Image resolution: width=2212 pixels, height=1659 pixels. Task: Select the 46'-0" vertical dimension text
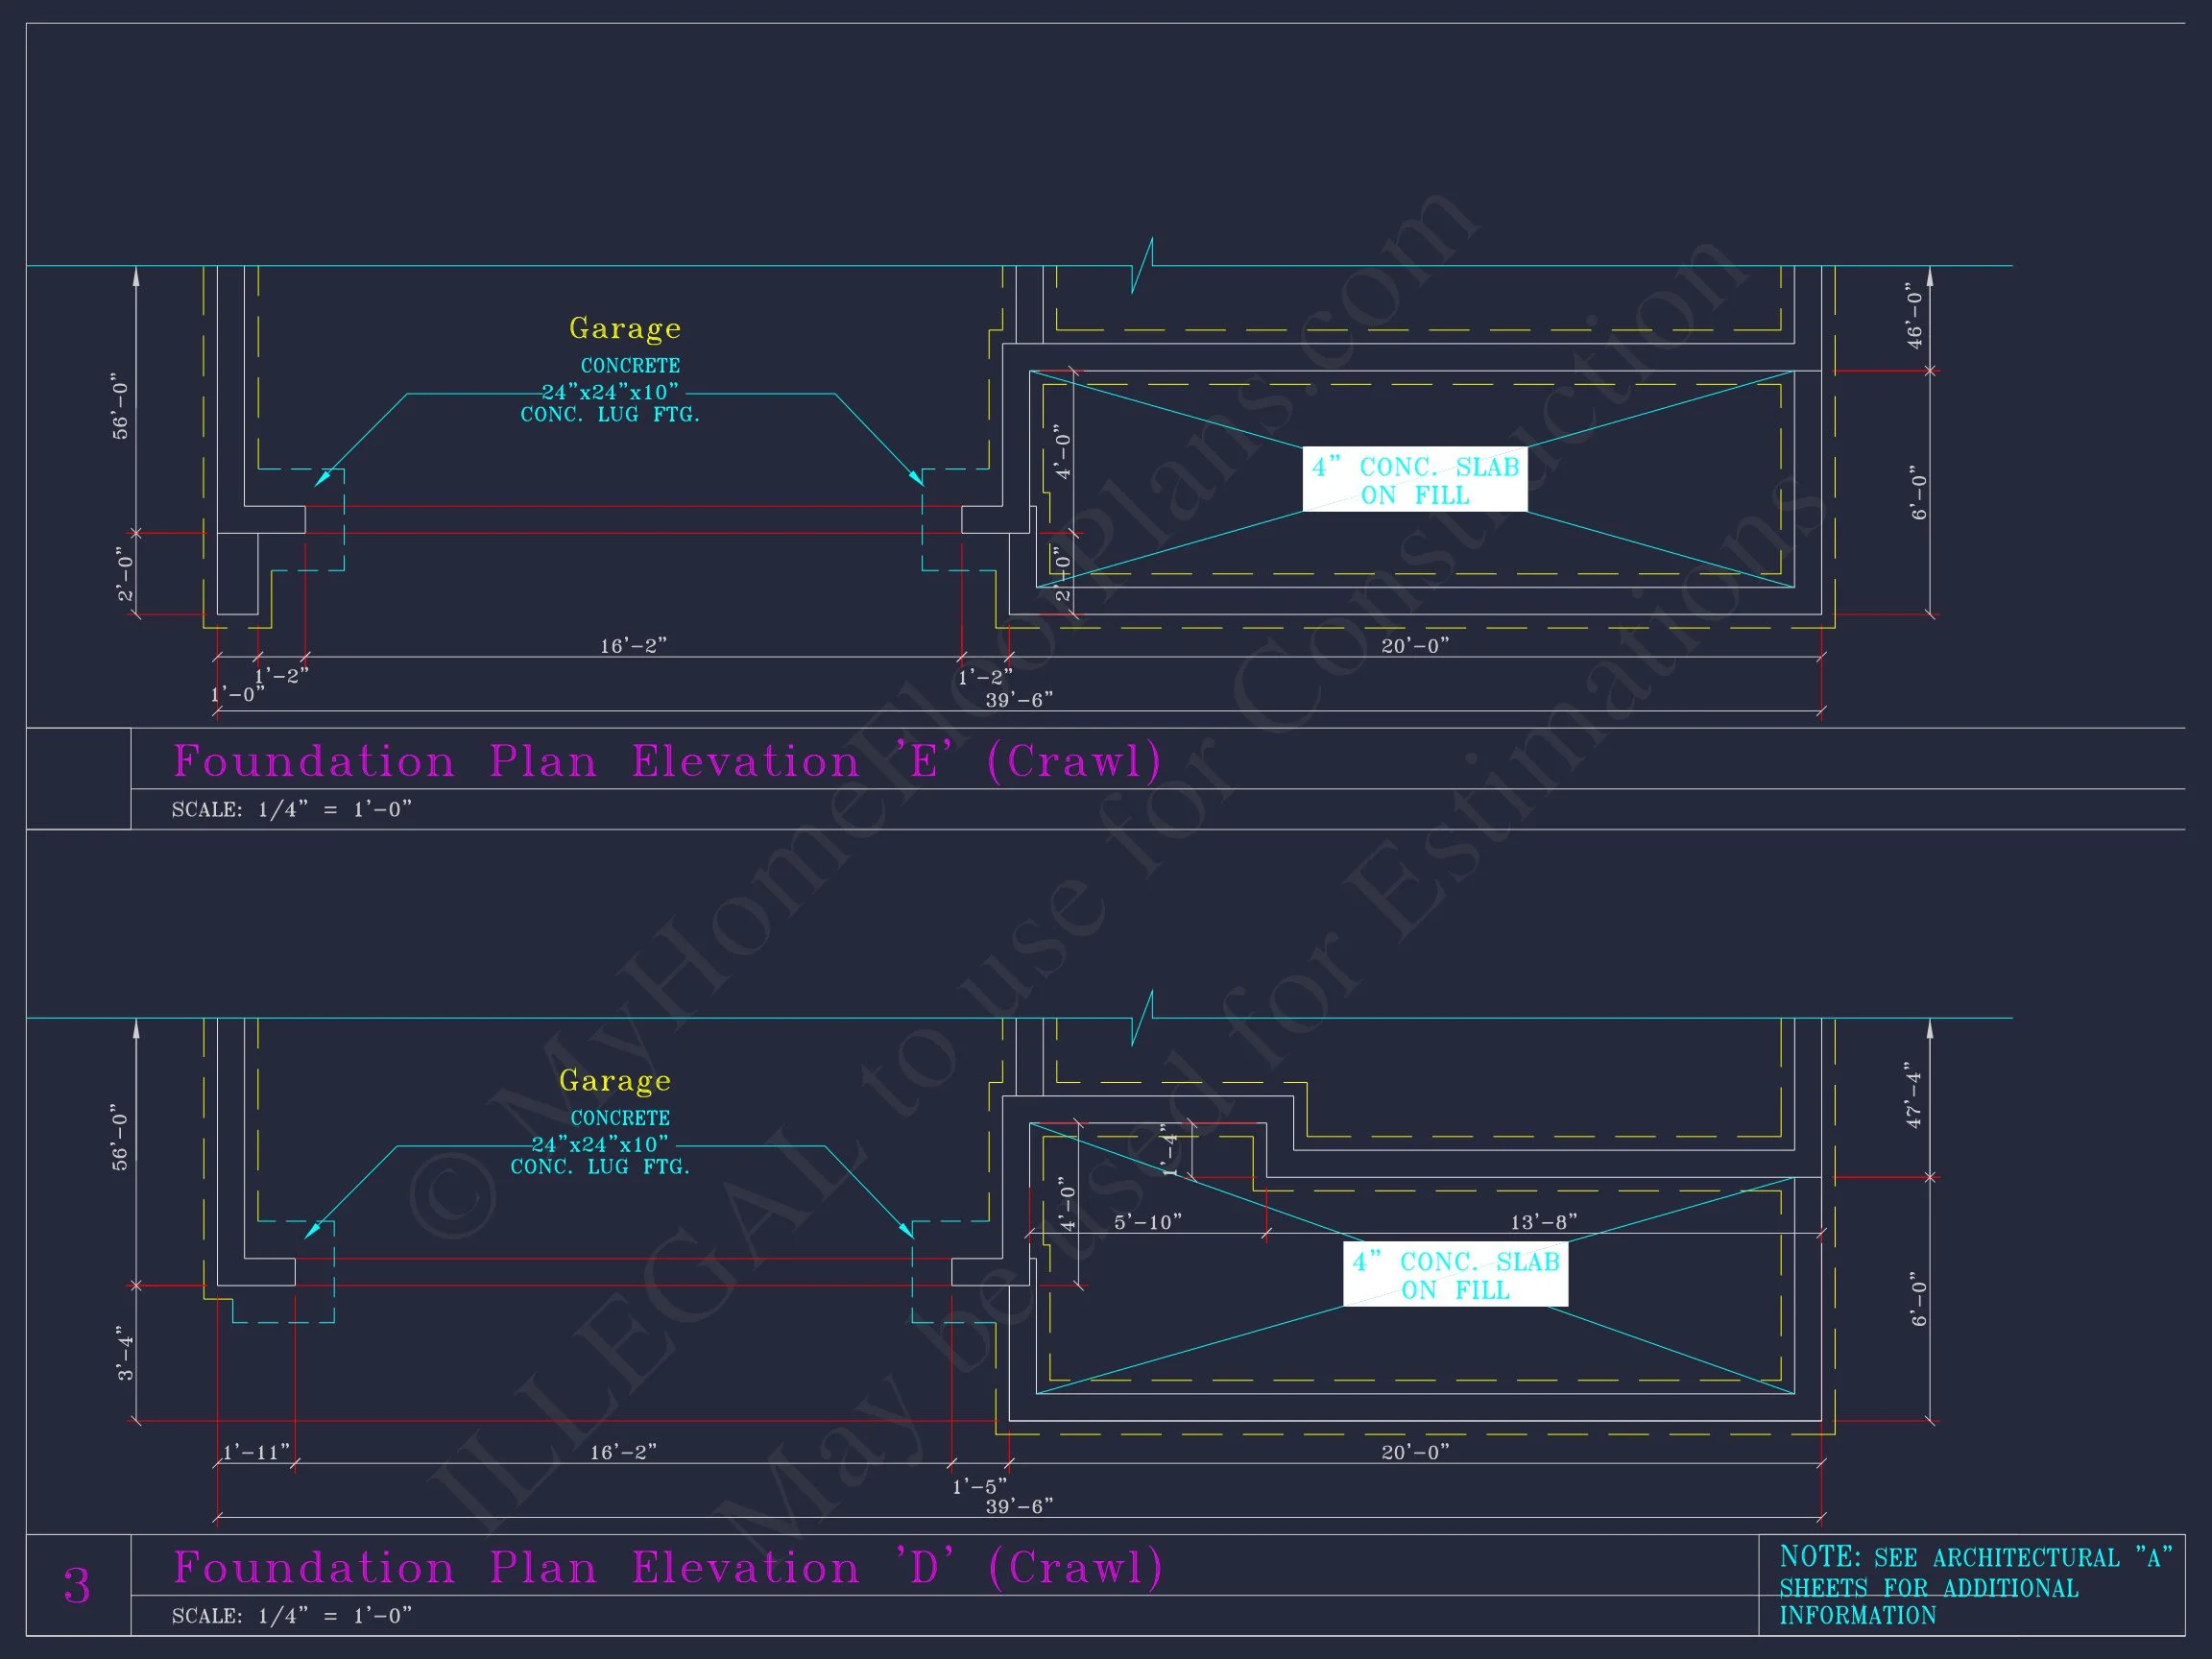1915,315
